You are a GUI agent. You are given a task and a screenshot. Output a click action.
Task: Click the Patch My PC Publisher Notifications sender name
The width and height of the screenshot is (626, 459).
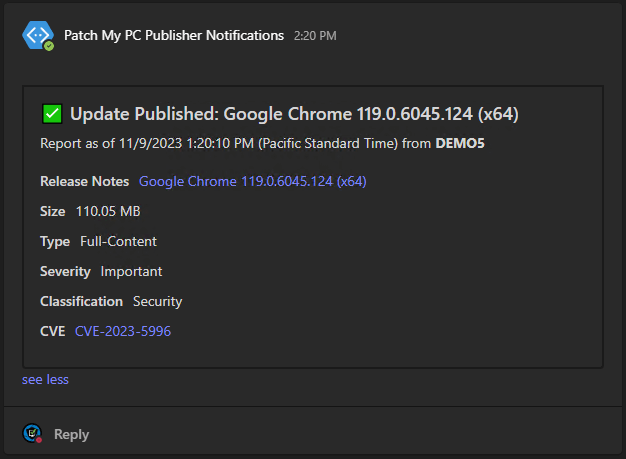174,36
